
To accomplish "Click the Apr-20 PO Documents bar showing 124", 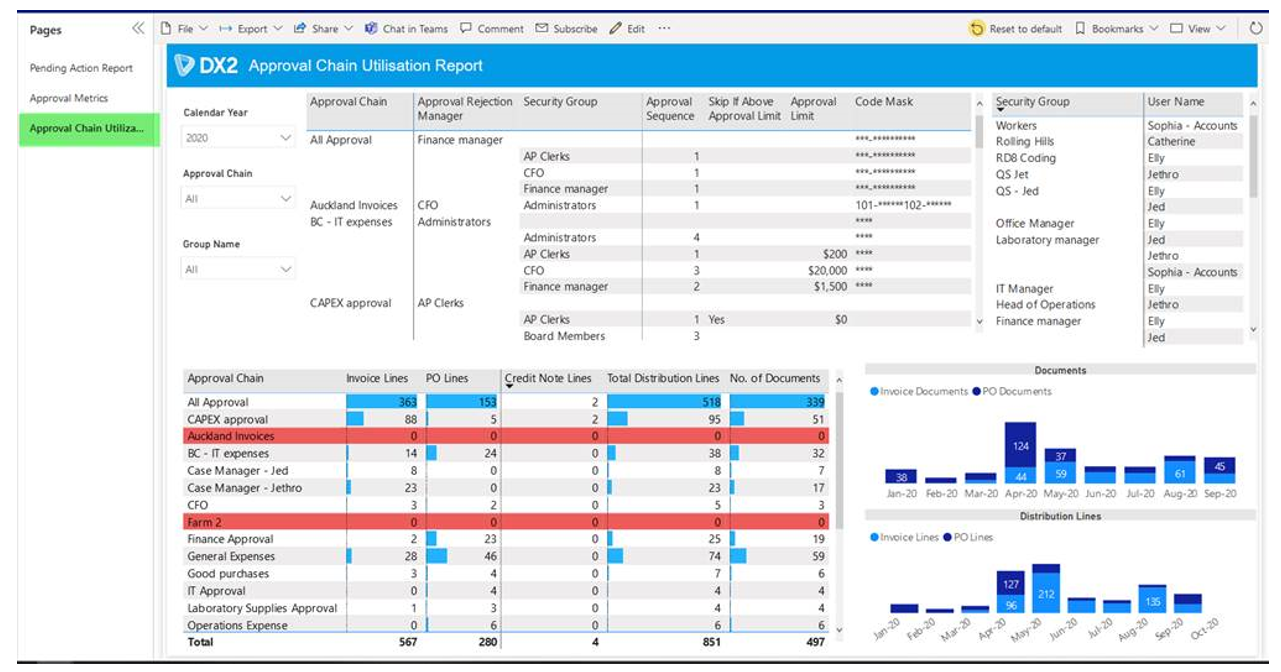I will (x=1020, y=445).
